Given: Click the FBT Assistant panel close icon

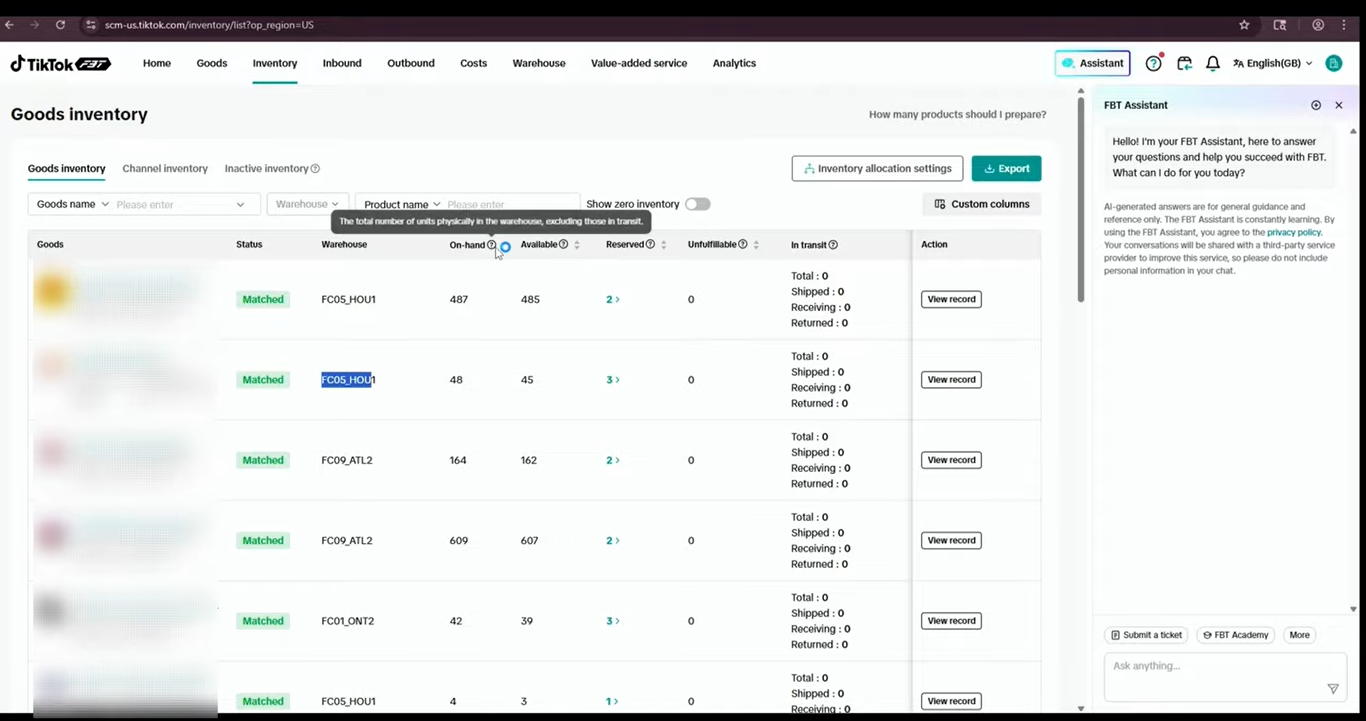Looking at the screenshot, I should click(x=1339, y=105).
